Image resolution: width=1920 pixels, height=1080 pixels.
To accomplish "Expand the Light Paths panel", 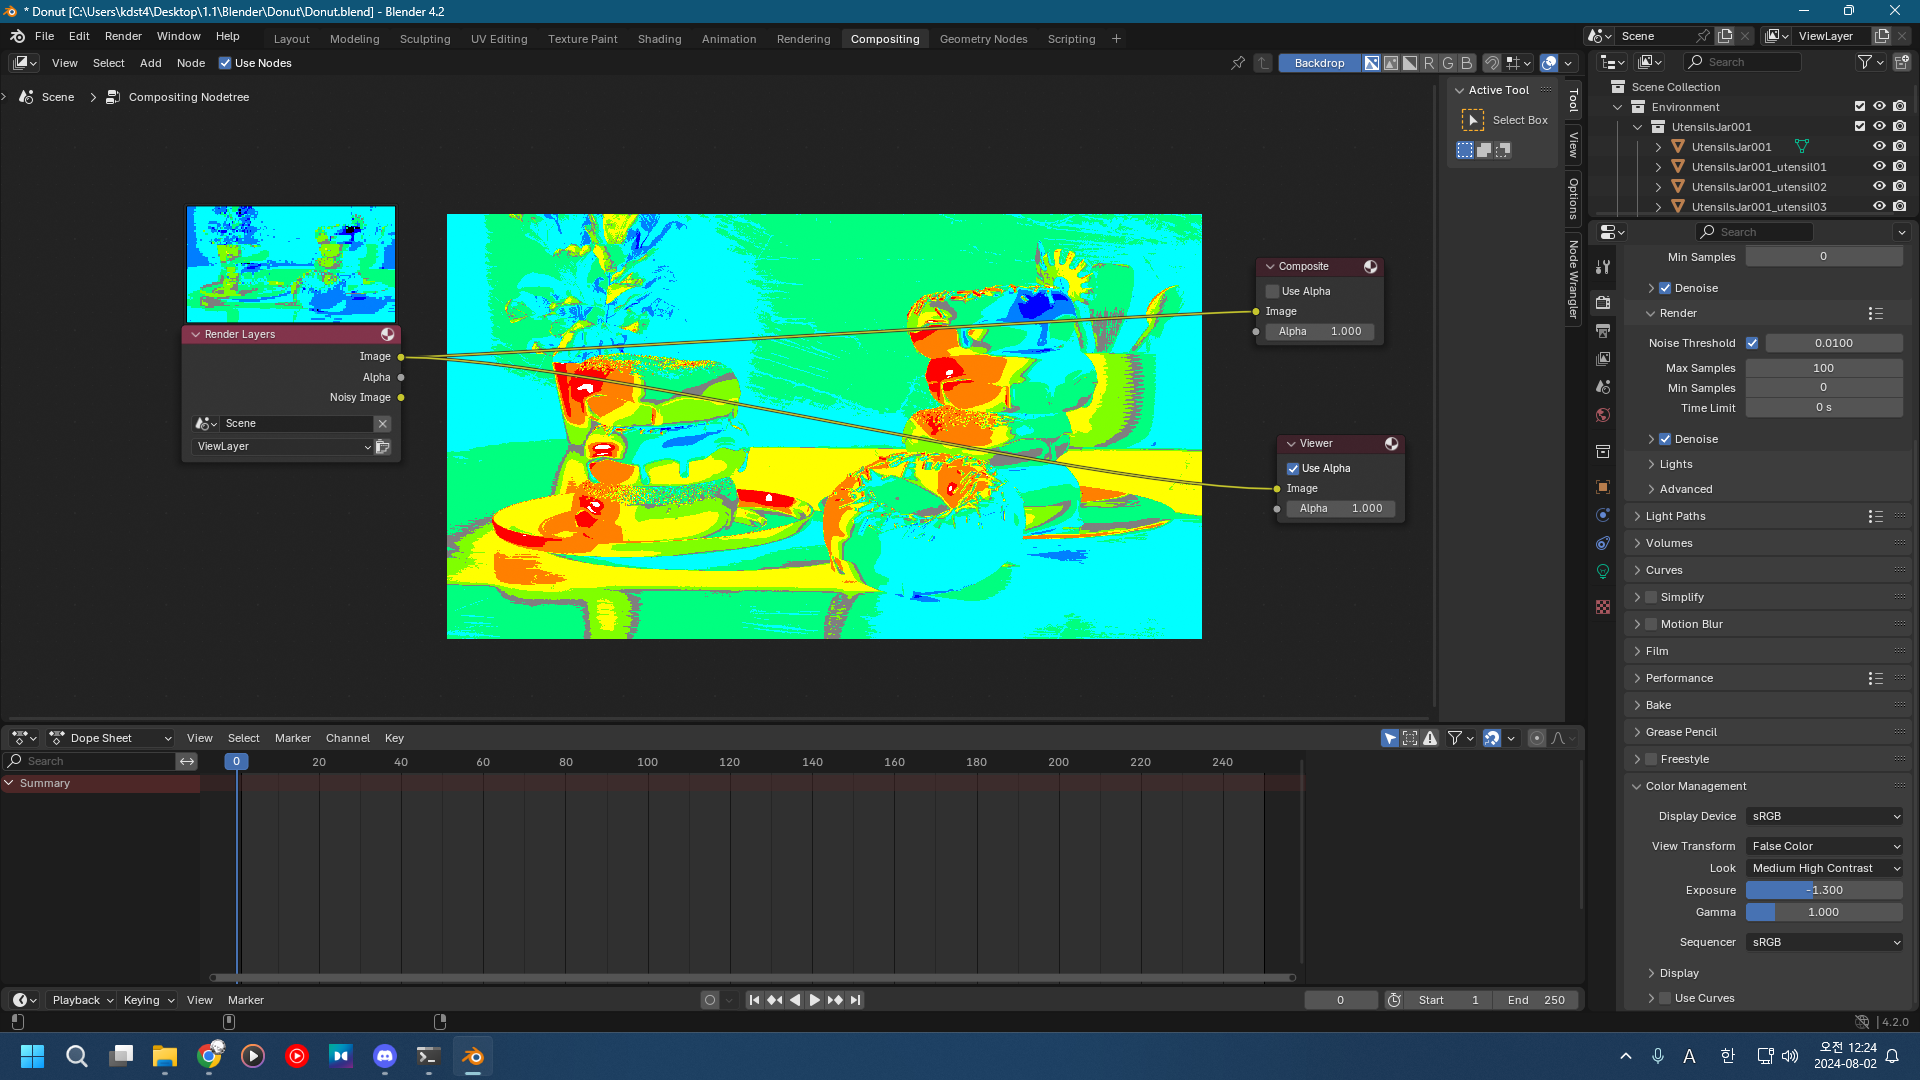I will click(1676, 516).
